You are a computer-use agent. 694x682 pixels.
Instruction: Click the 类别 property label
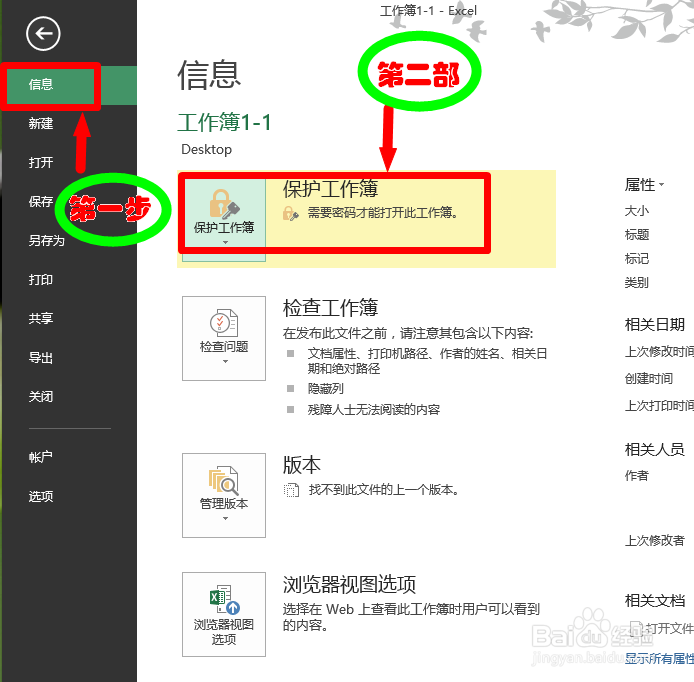click(636, 282)
